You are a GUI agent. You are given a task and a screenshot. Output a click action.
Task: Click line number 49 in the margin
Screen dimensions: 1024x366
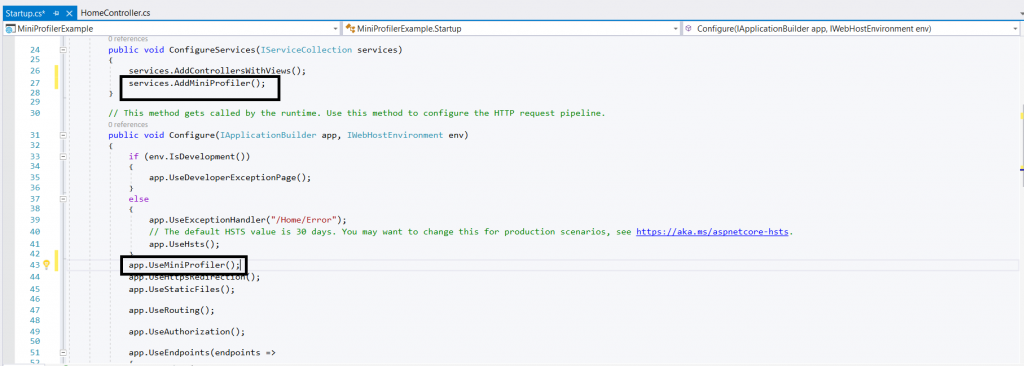[x=35, y=331]
